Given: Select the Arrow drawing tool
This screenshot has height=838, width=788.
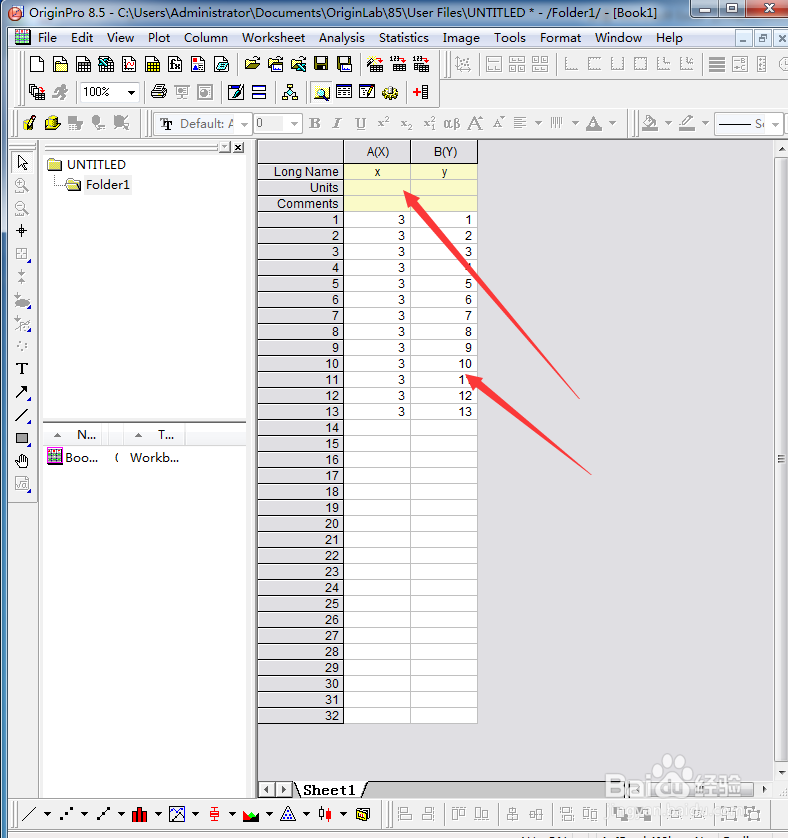Looking at the screenshot, I should (x=22, y=392).
